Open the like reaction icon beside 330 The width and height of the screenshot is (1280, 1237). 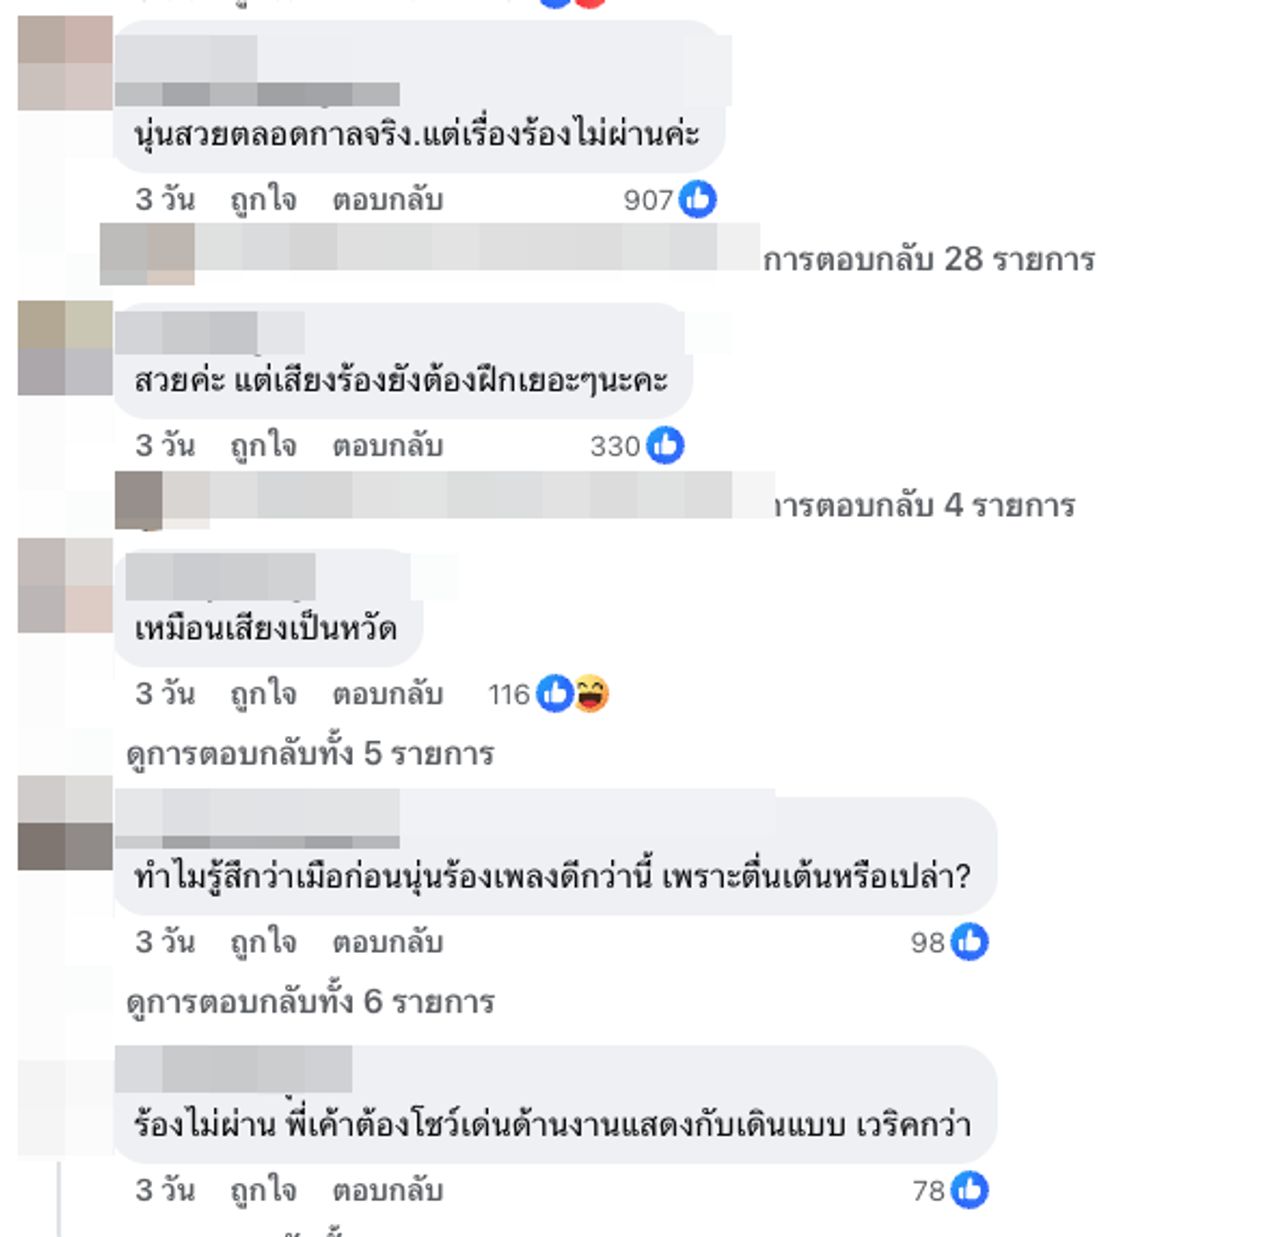pos(665,445)
